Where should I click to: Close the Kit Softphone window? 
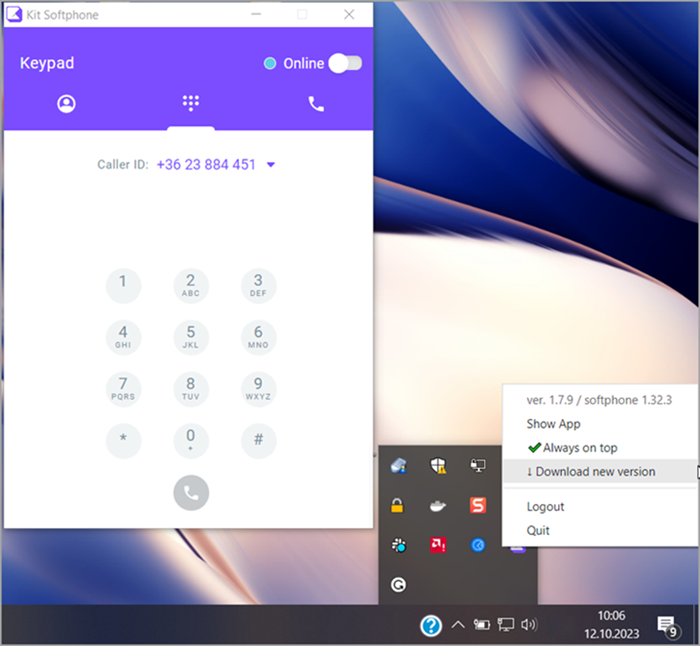(x=349, y=14)
